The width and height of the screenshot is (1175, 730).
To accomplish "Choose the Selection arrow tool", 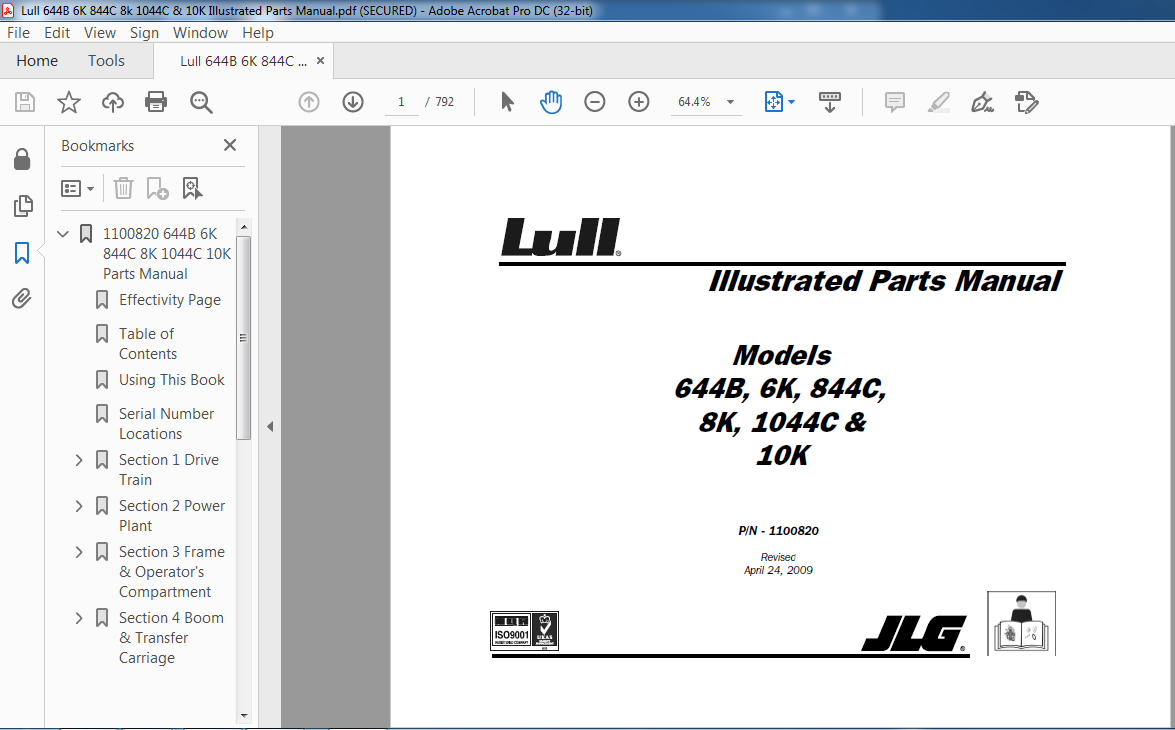I will (507, 102).
